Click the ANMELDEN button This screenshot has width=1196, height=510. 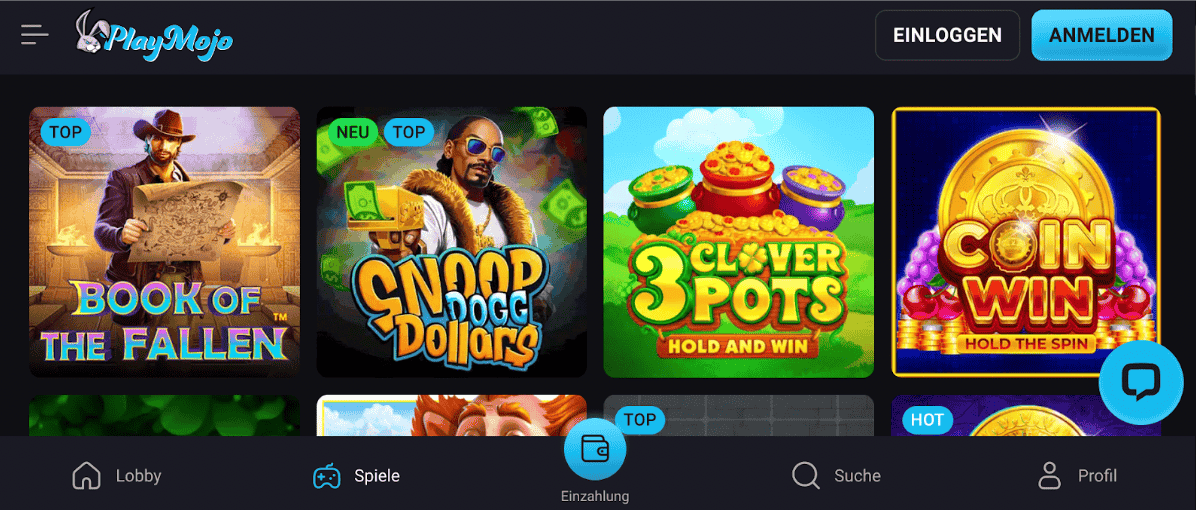point(1101,35)
